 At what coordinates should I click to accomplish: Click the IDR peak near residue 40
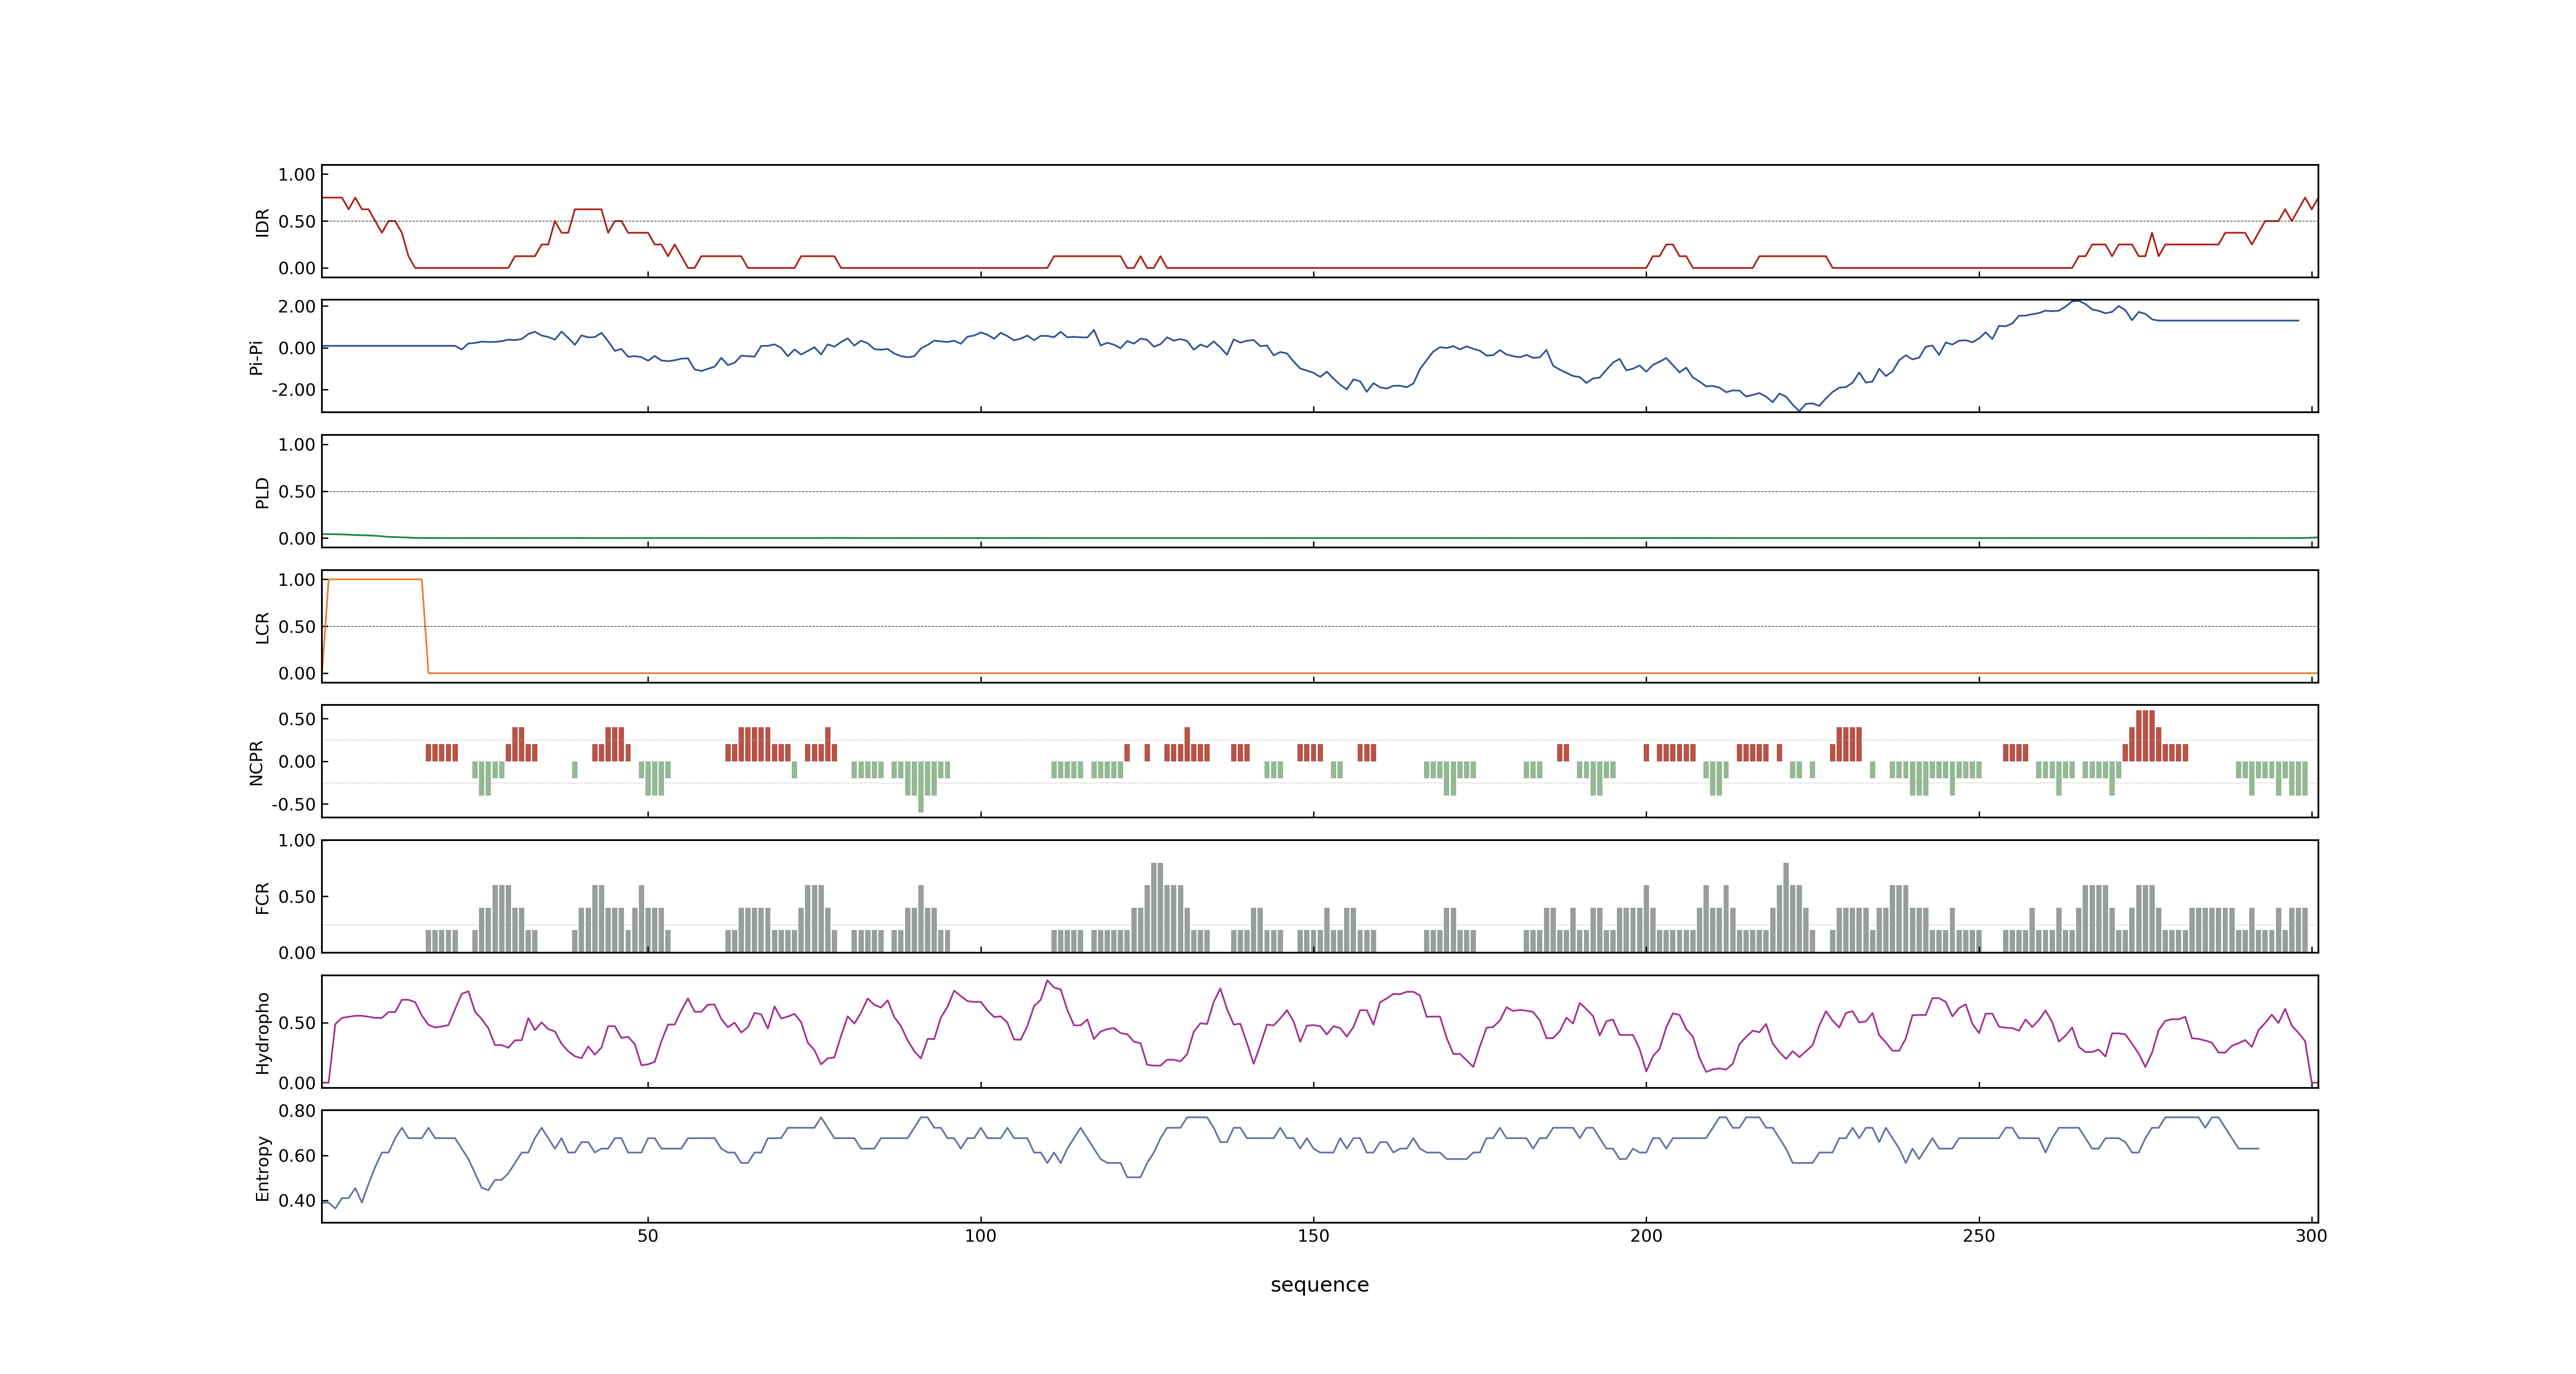(x=588, y=209)
